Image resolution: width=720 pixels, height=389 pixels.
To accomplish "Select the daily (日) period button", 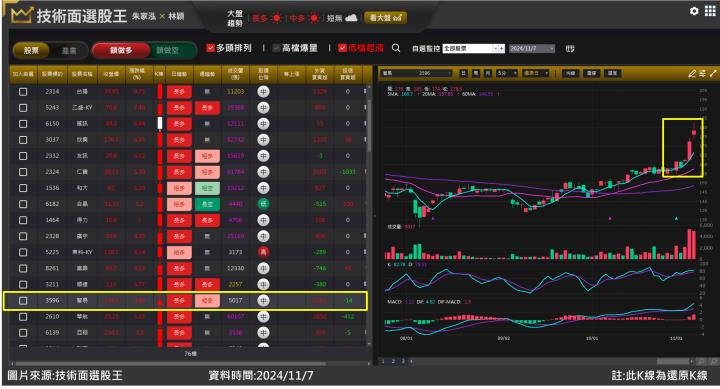I will 464,73.
